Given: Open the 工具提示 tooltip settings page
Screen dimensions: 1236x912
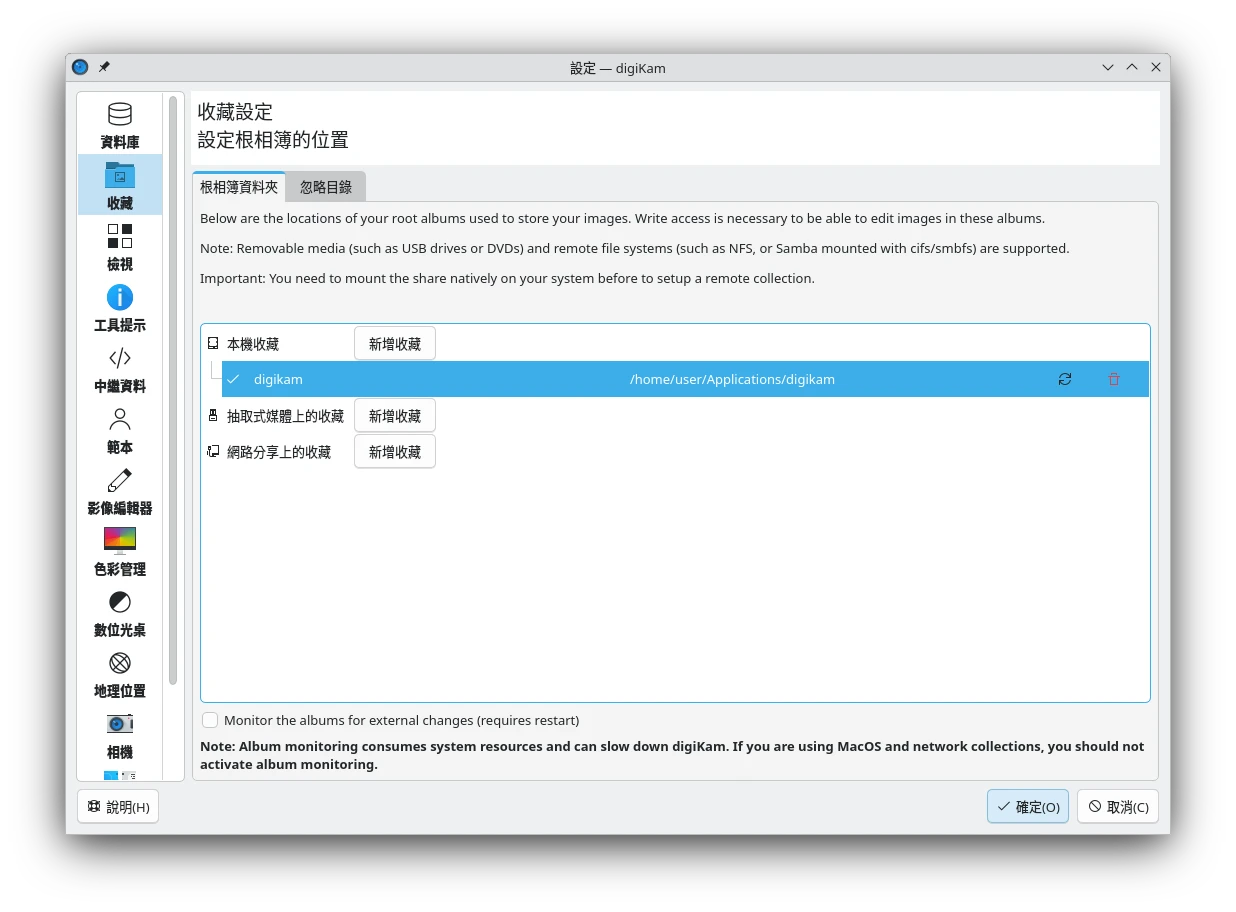Looking at the screenshot, I should (120, 307).
